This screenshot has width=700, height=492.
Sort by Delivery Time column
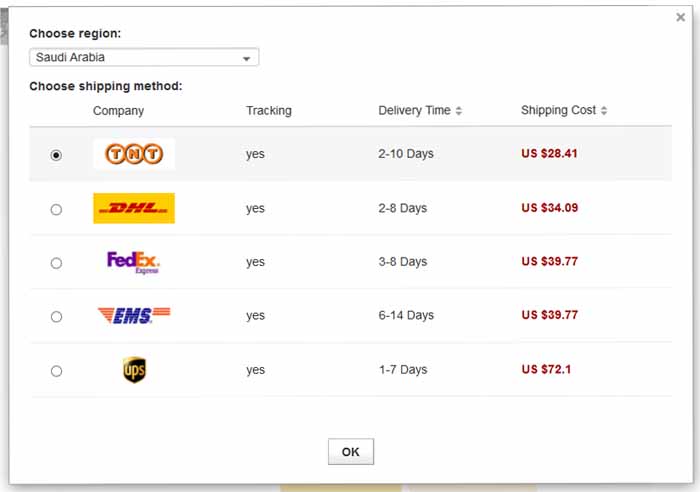[x=420, y=110]
